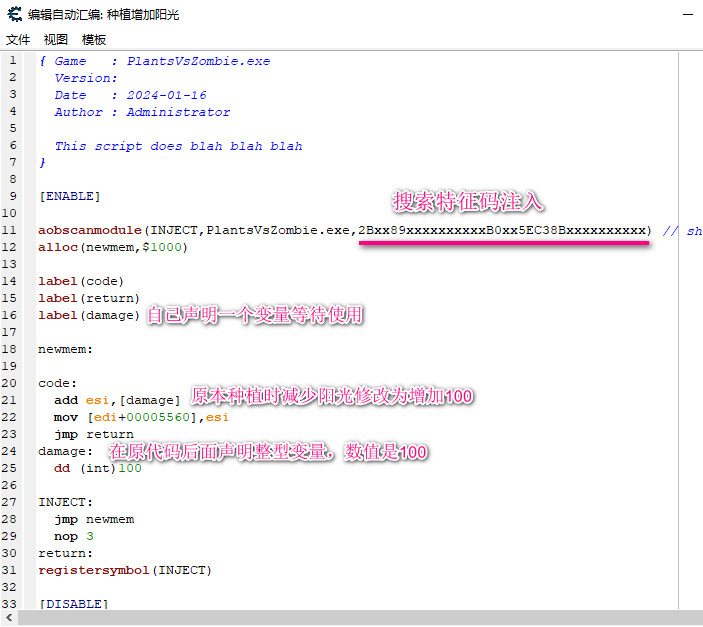Viewport: 703px width, 627px height.
Task: Click the closing brace comment on line 7
Action: [x=43, y=163]
